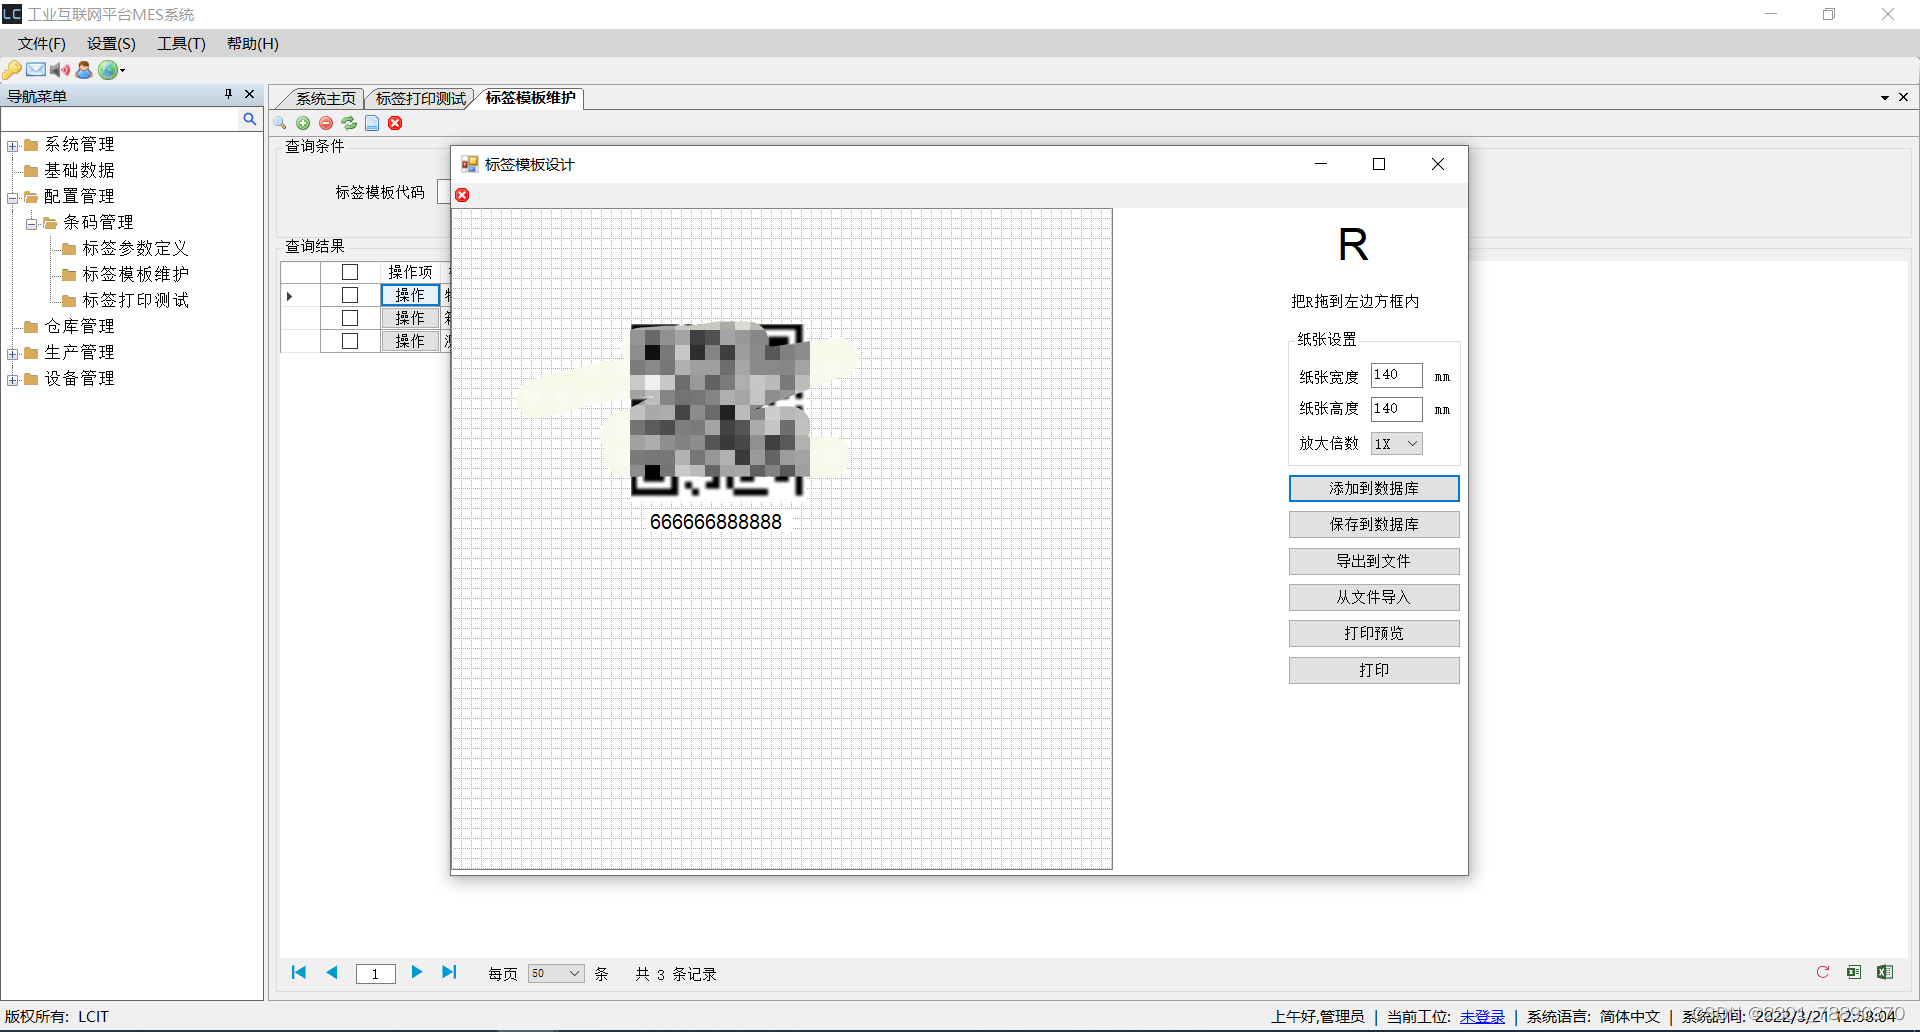
Task: Click the red minus delete icon
Action: [326, 123]
